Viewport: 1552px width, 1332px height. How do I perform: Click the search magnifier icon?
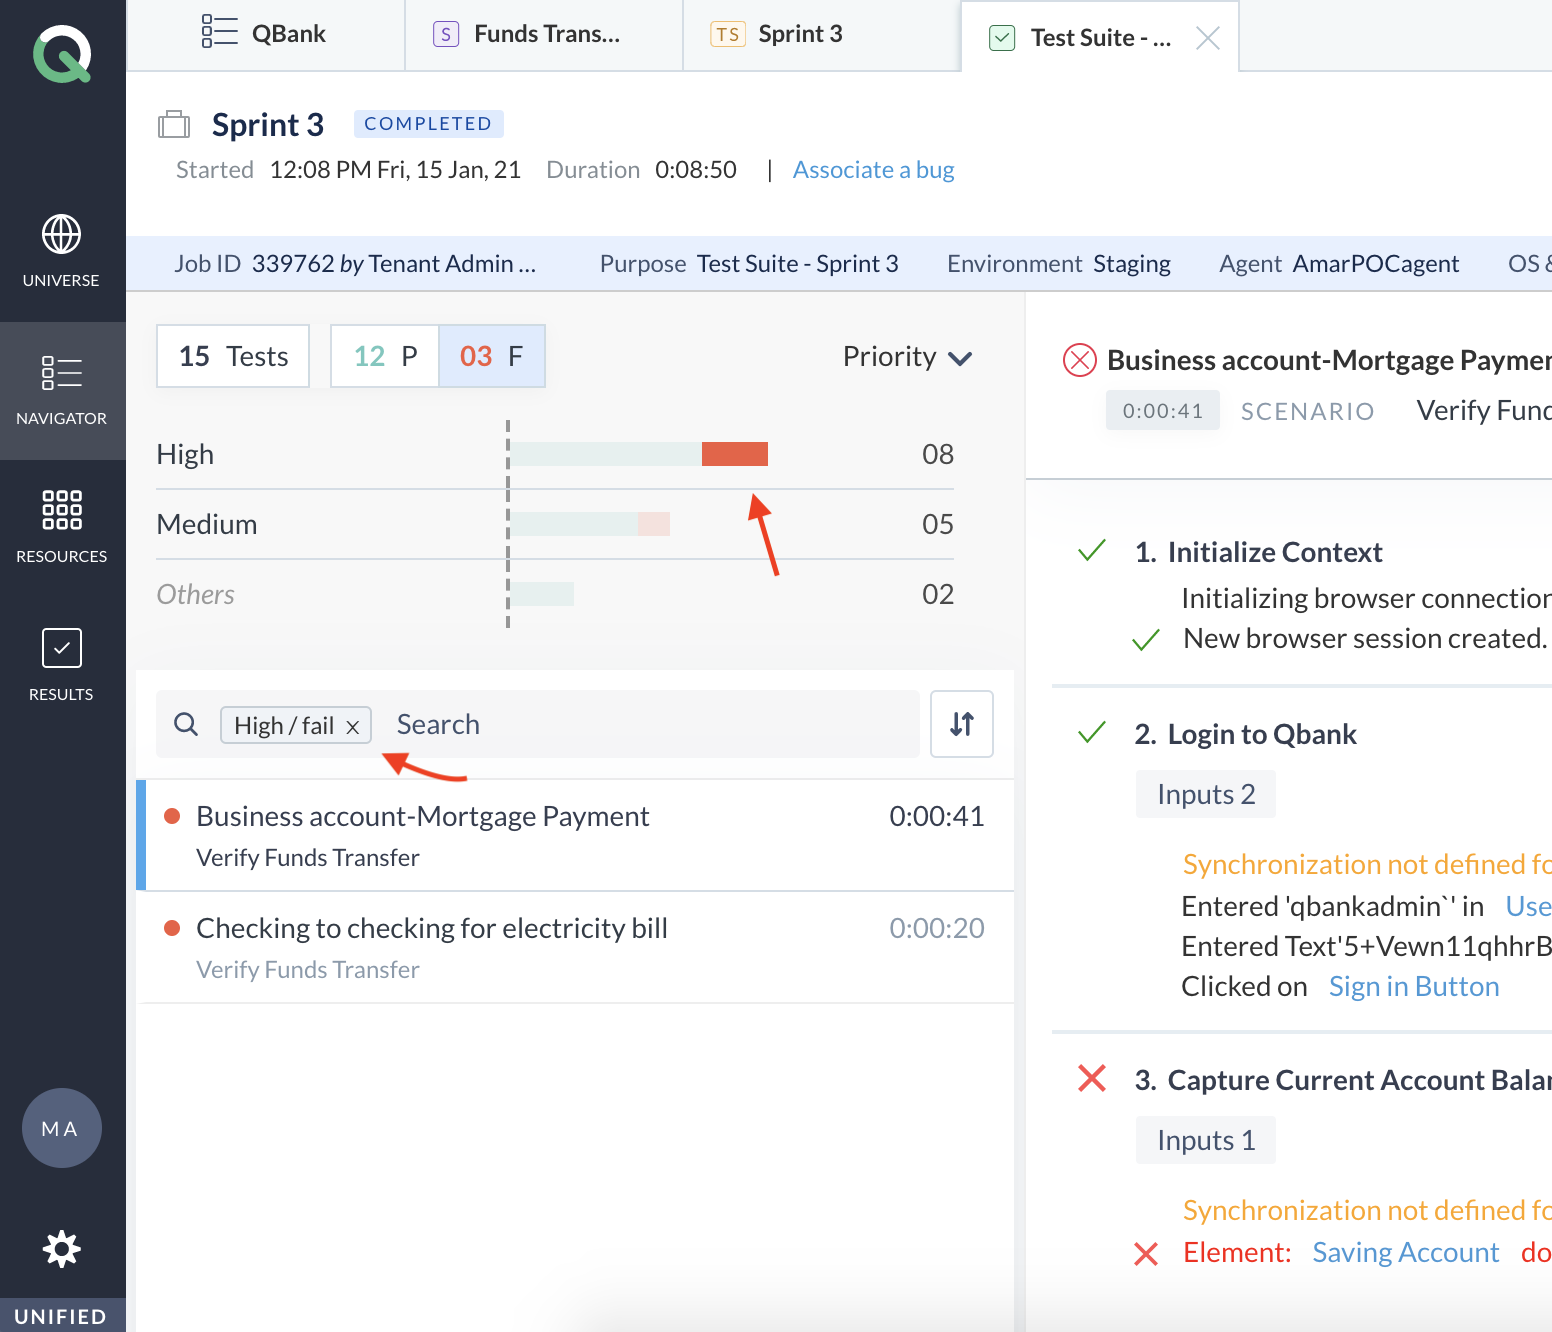[x=186, y=724]
